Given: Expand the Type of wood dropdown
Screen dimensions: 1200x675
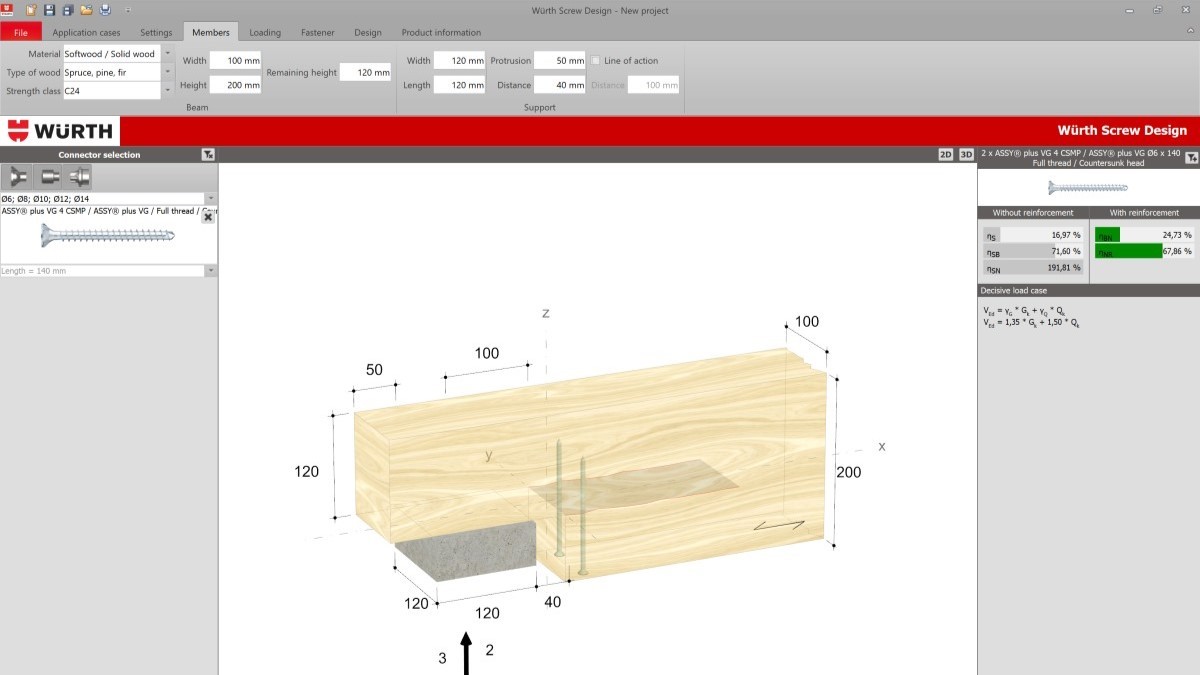Looking at the screenshot, I should click(167, 72).
